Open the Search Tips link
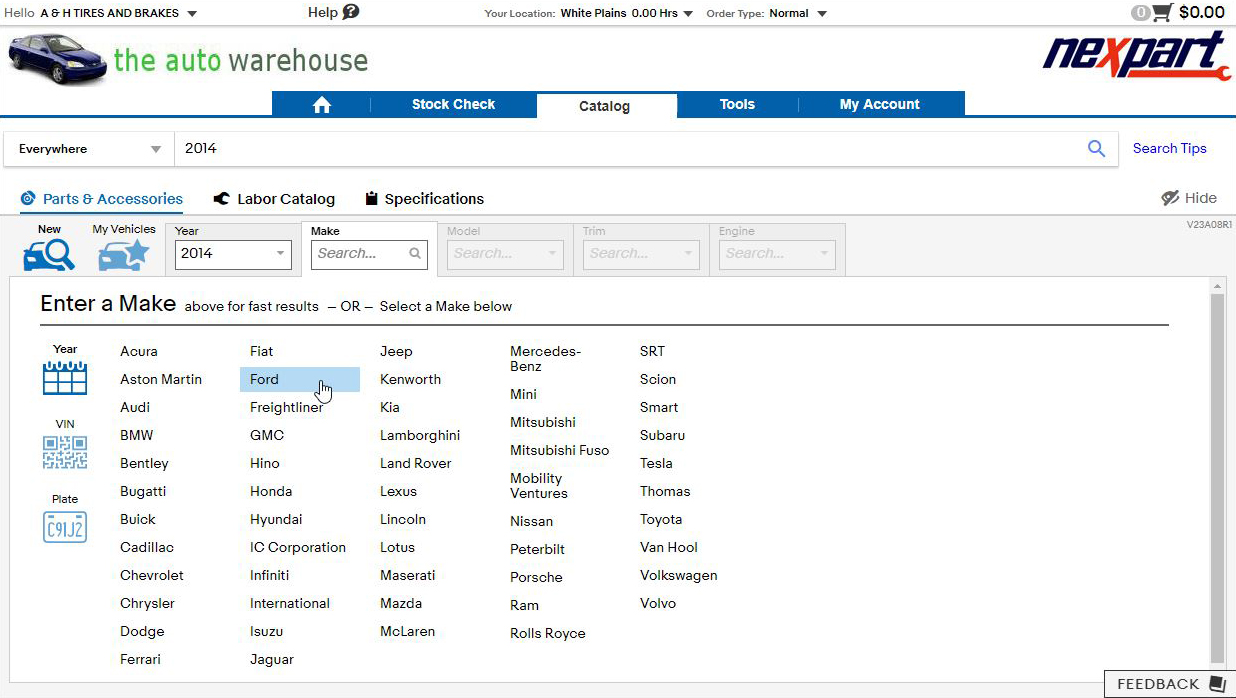 [x=1169, y=149]
